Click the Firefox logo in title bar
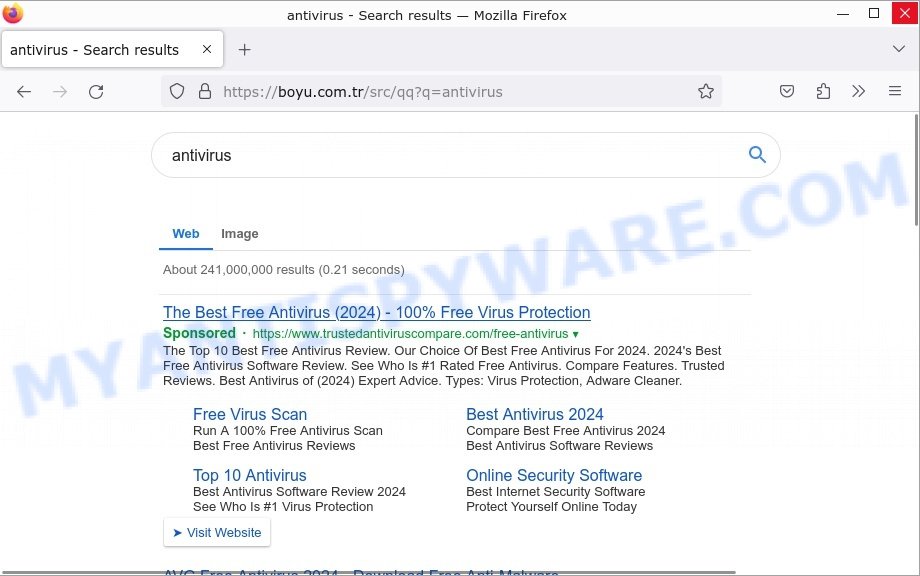This screenshot has width=920, height=576. tap(13, 13)
